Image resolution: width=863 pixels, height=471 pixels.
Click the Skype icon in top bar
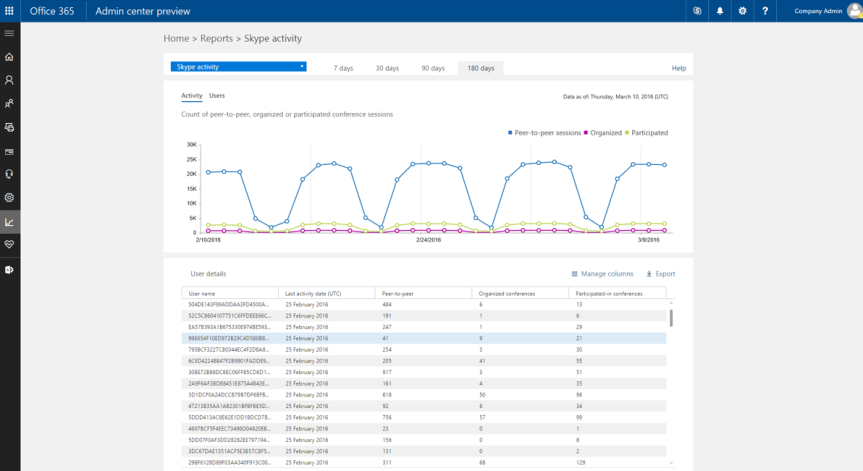pyautogui.click(x=697, y=11)
